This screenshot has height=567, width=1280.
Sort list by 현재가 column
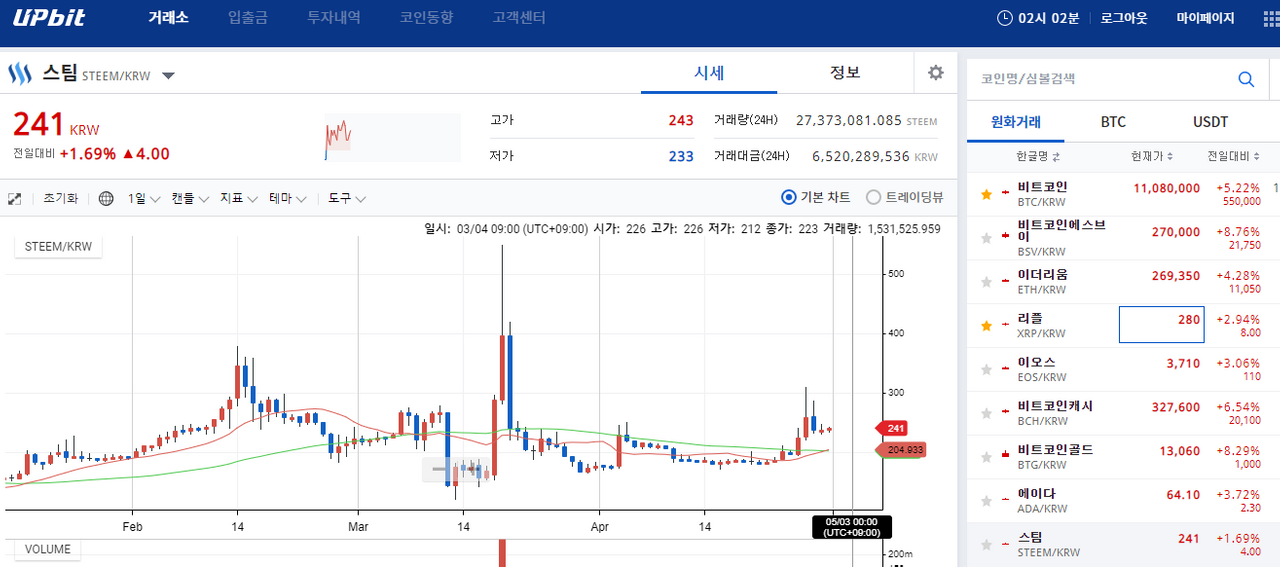(1152, 157)
